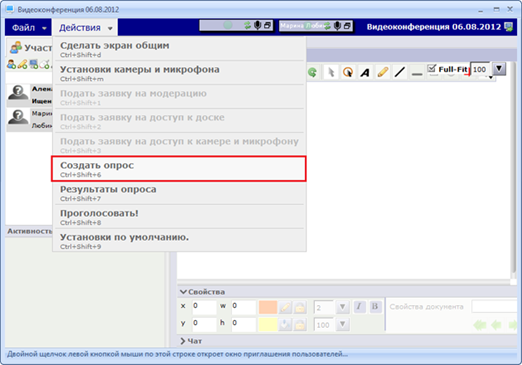Click window icon in Марина's video pod
This screenshot has height=365, width=522.
click(x=347, y=25)
